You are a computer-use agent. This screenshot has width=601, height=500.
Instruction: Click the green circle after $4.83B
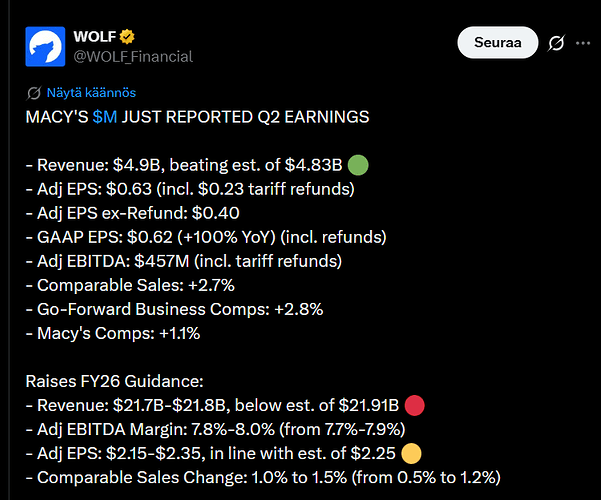358,165
